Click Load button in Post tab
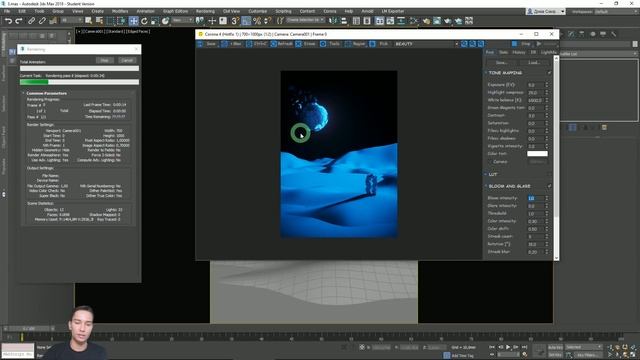Screen dimensions: 640x360 (534, 63)
